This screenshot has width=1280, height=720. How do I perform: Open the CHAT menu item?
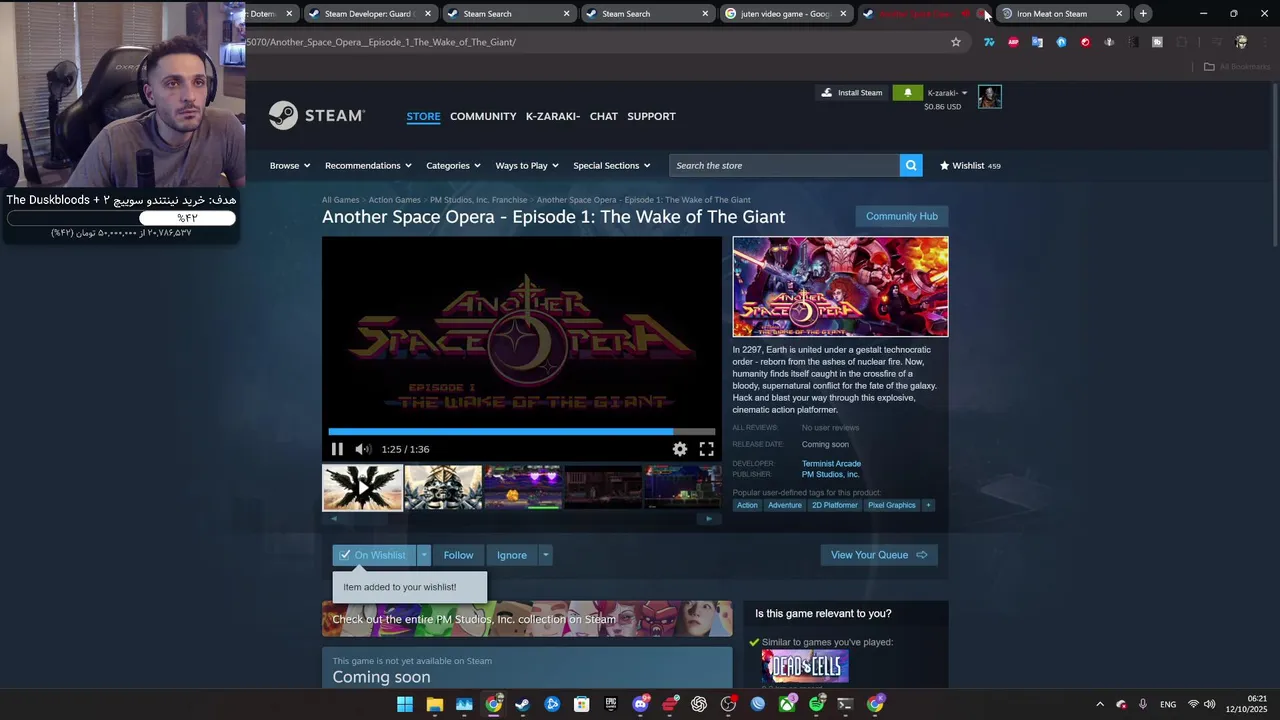(x=604, y=116)
